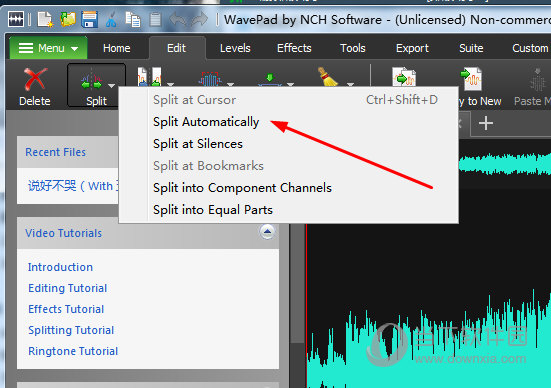The height and width of the screenshot is (388, 551).
Task: Open the dropdown arrow beside the broom icon
Action: [350, 84]
